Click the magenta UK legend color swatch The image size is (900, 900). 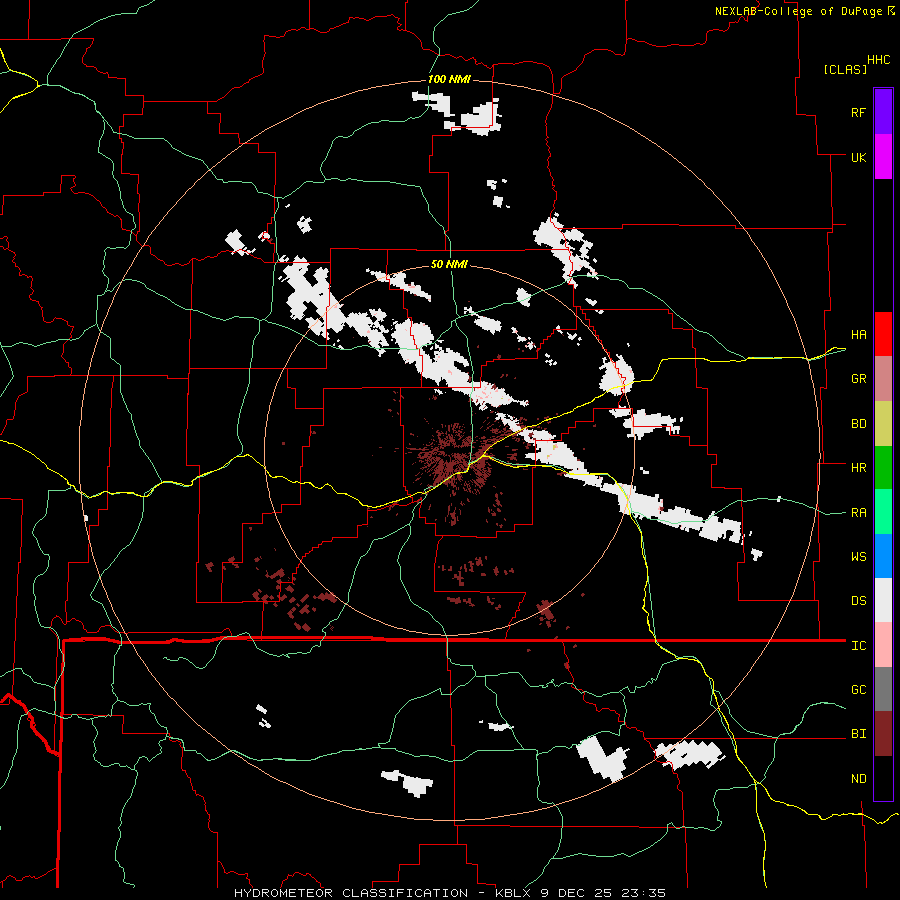883,157
